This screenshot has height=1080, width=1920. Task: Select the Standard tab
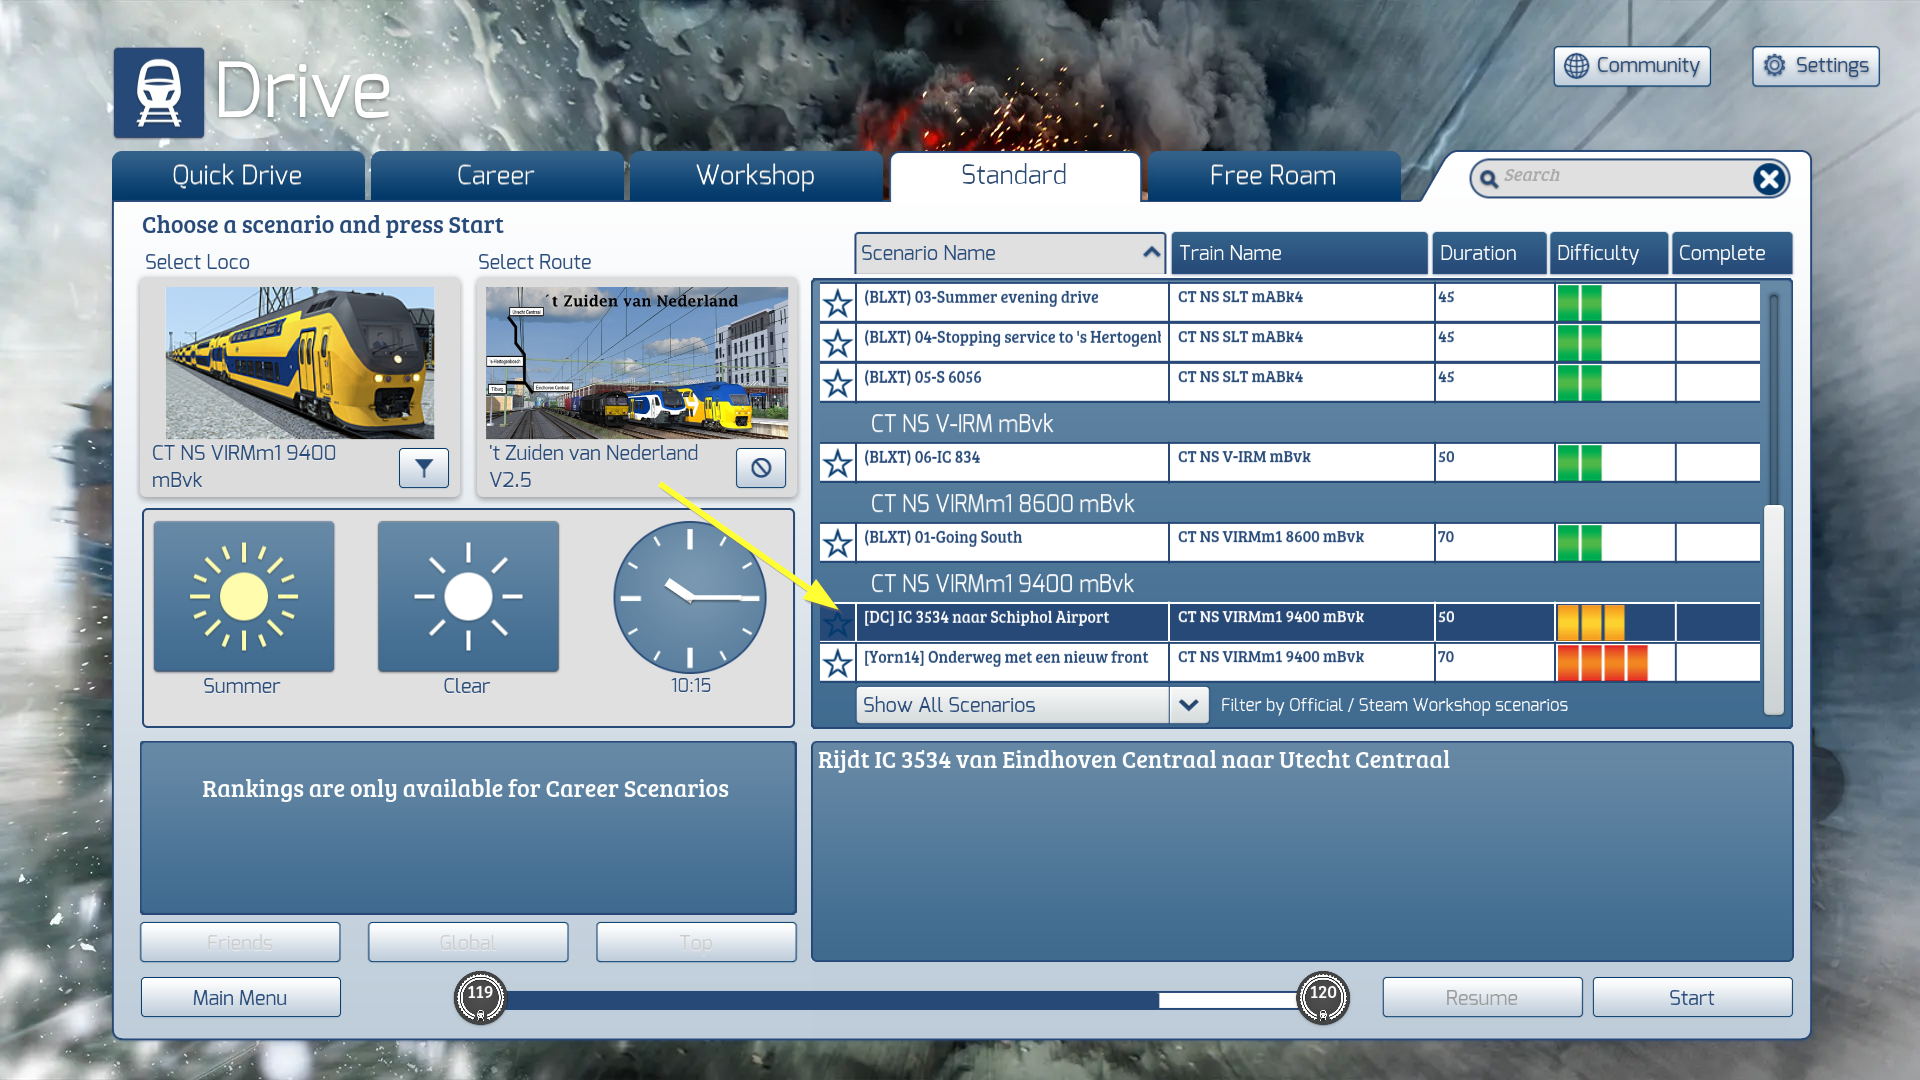[1014, 177]
